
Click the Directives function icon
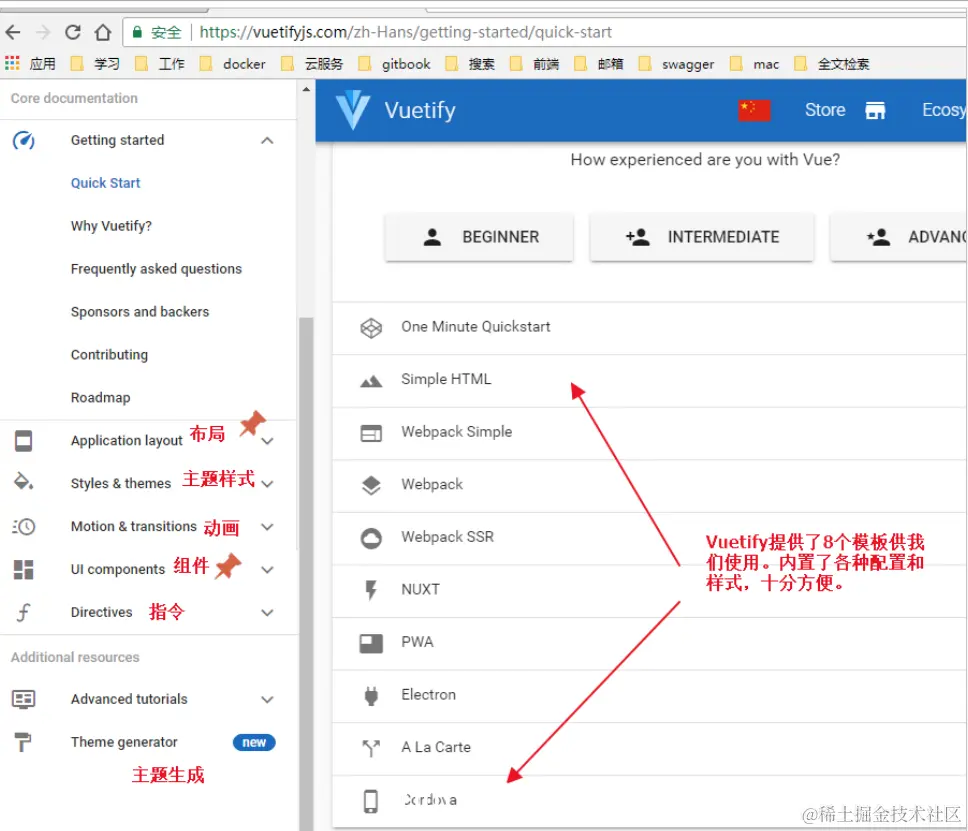pos(23,612)
